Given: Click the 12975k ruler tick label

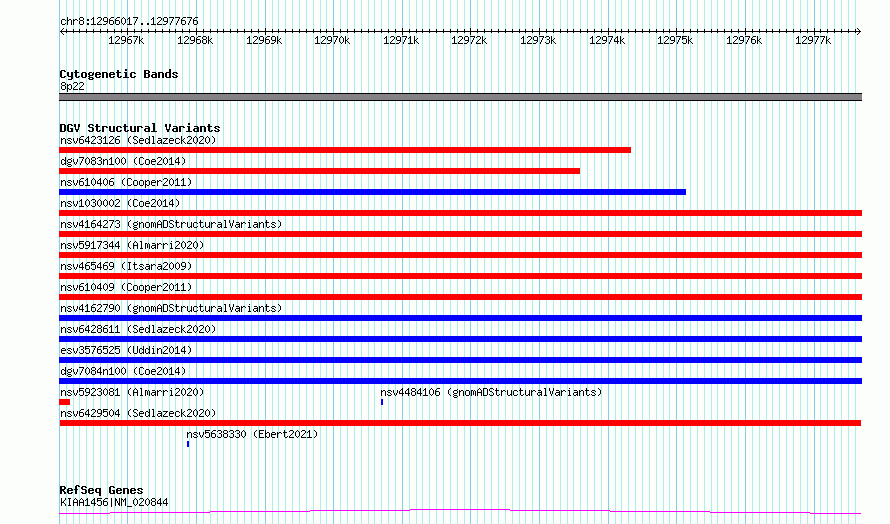Looking at the screenshot, I should click(675, 40).
